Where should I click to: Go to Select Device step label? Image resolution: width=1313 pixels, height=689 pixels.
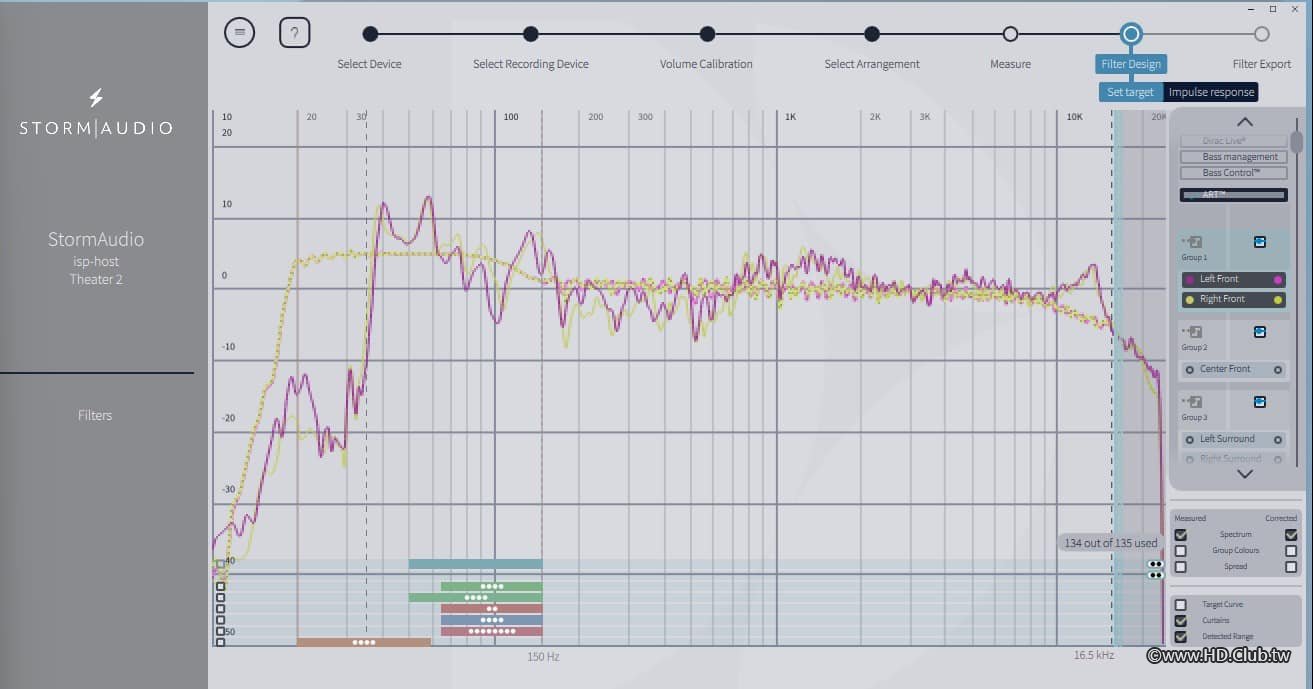pos(369,64)
